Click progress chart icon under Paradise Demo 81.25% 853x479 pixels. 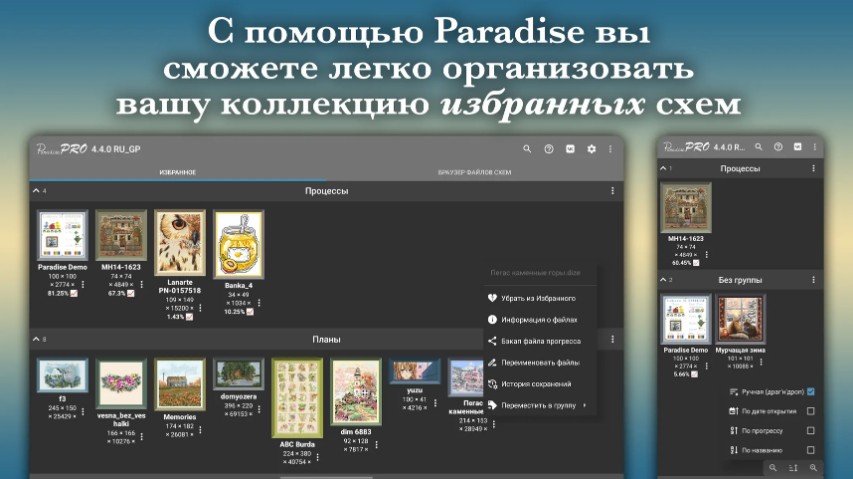click(x=75, y=294)
